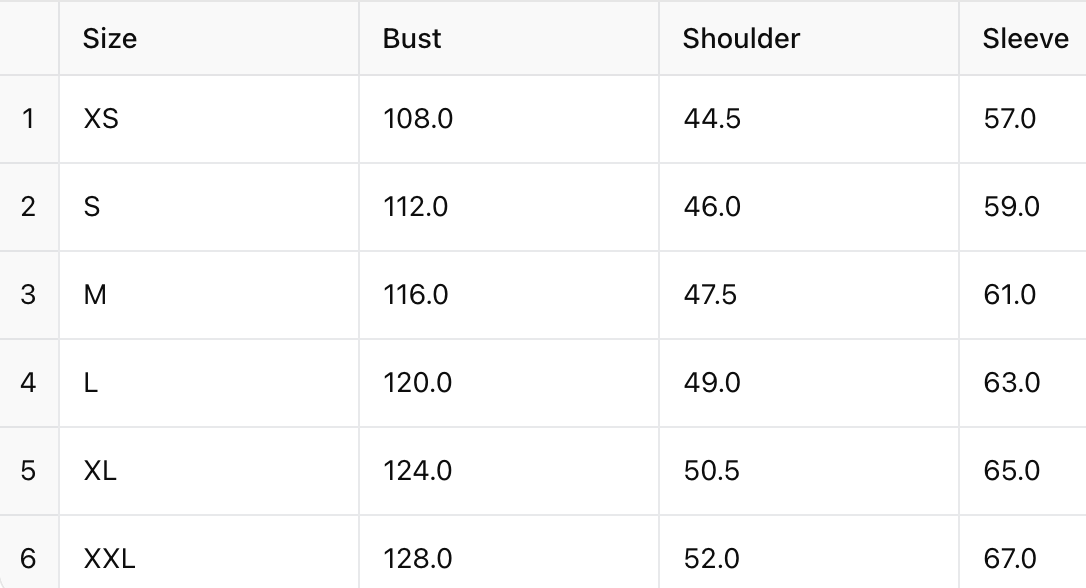Screen dimensions: 1086x588
Task: Select row number 2
Action: [28, 207]
